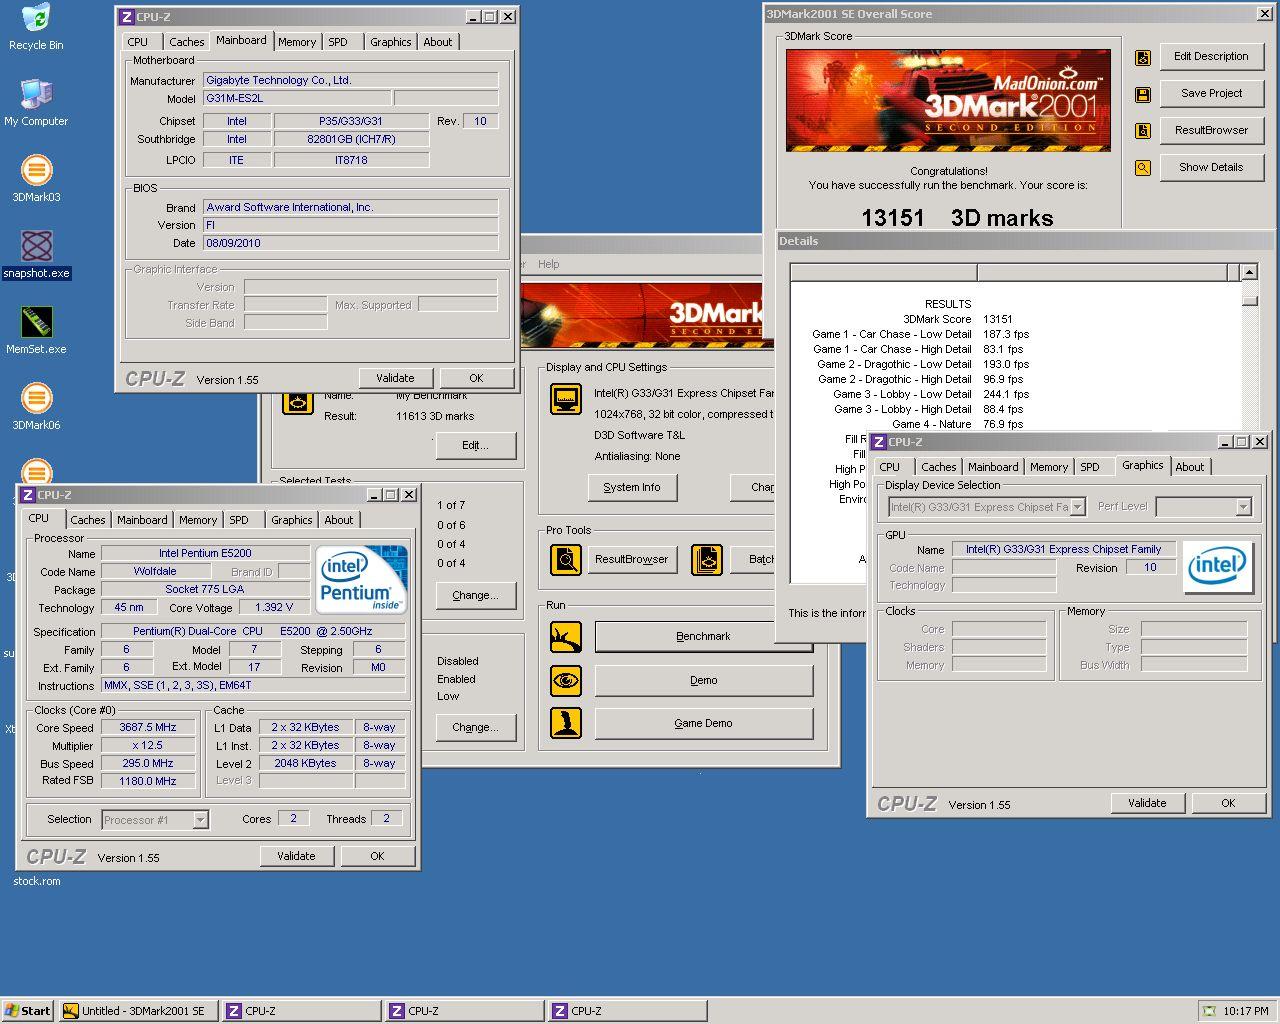Launch the 3DMark06 desktop shortcut
1280x1024 pixels.
pyautogui.click(x=36, y=406)
